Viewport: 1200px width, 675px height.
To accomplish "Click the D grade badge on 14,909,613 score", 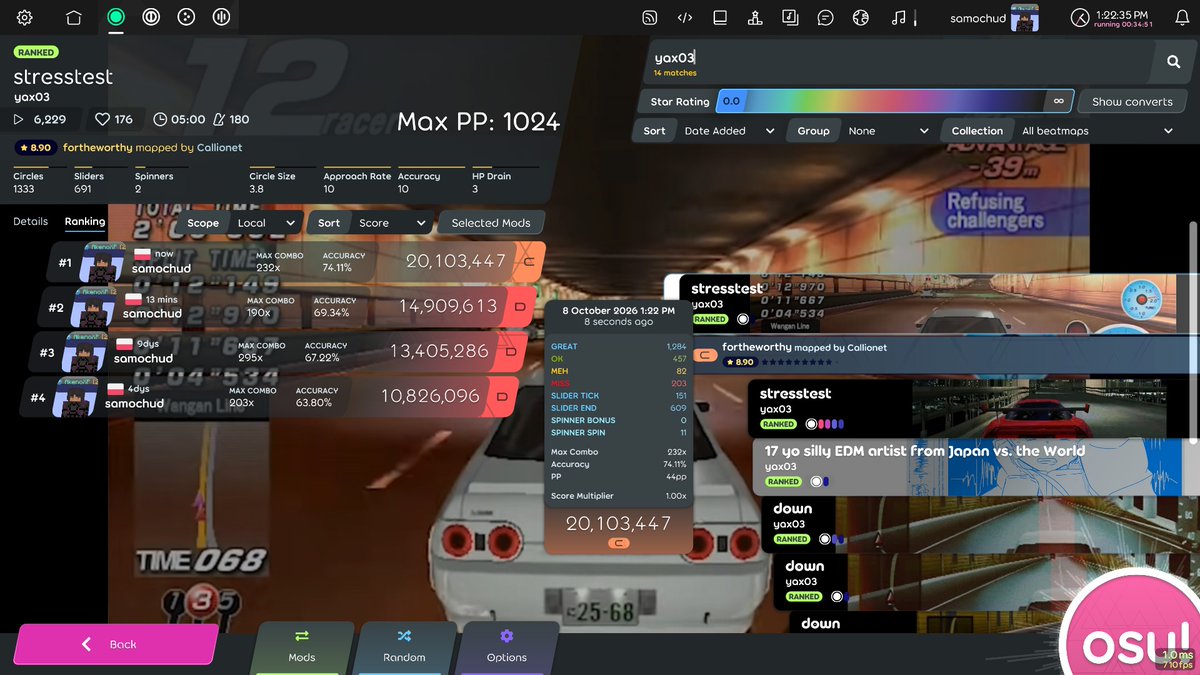I will [520, 306].
